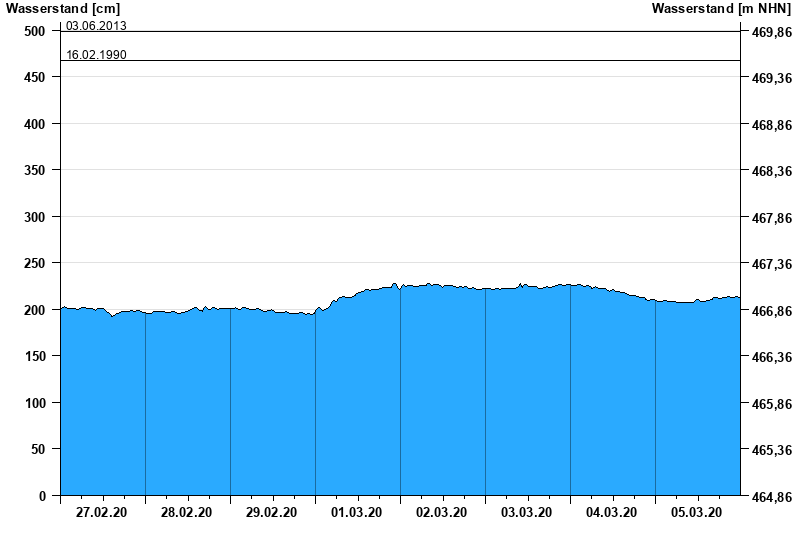Click the 464,86 value on the NHN axis
The width and height of the screenshot is (800, 550).
[771, 497]
